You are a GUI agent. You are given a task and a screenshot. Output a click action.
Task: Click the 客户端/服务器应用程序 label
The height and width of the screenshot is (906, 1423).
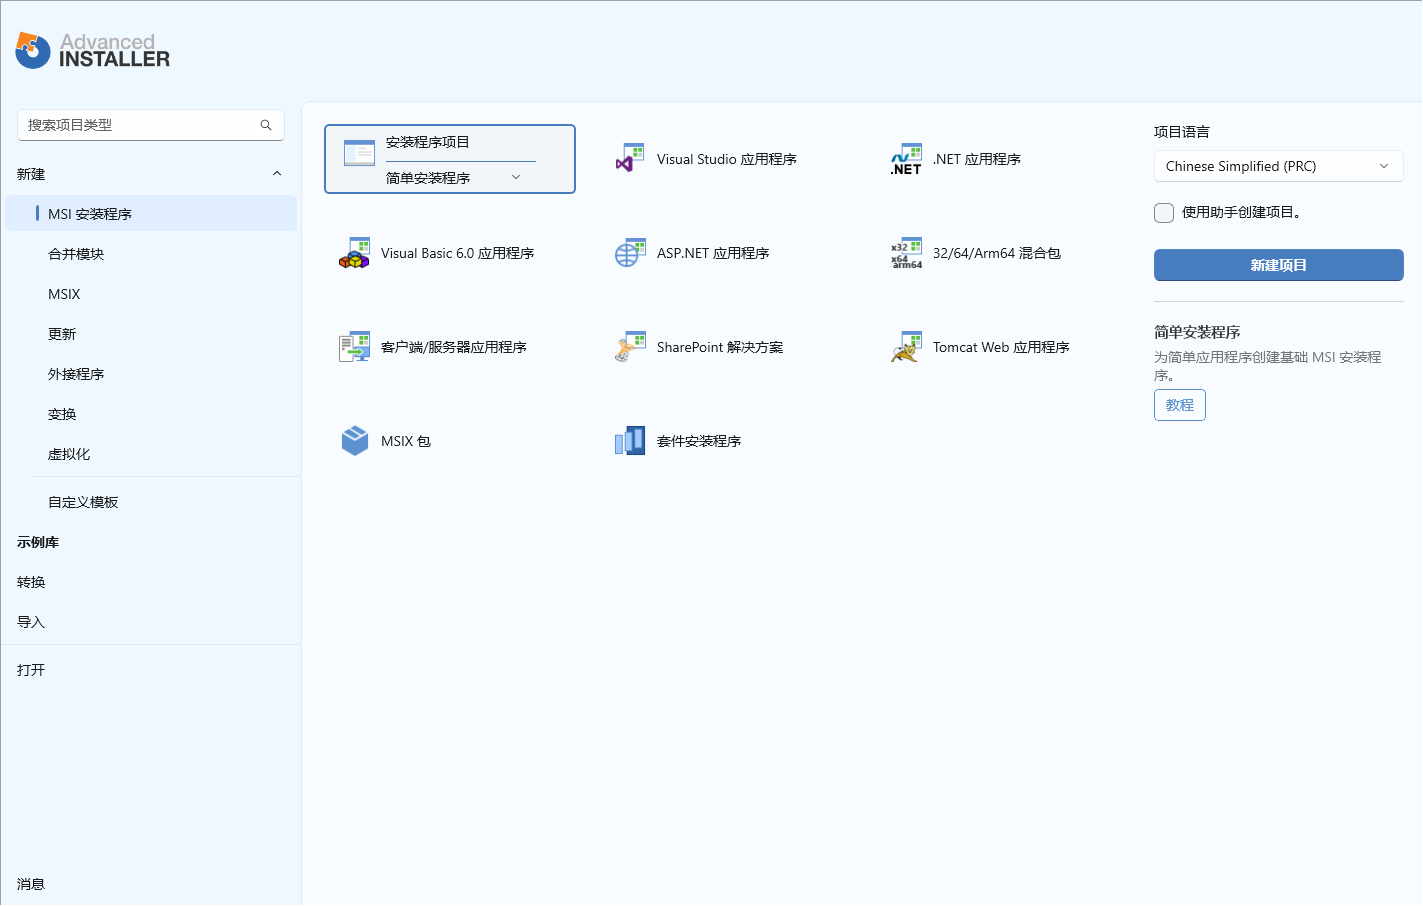click(x=453, y=347)
